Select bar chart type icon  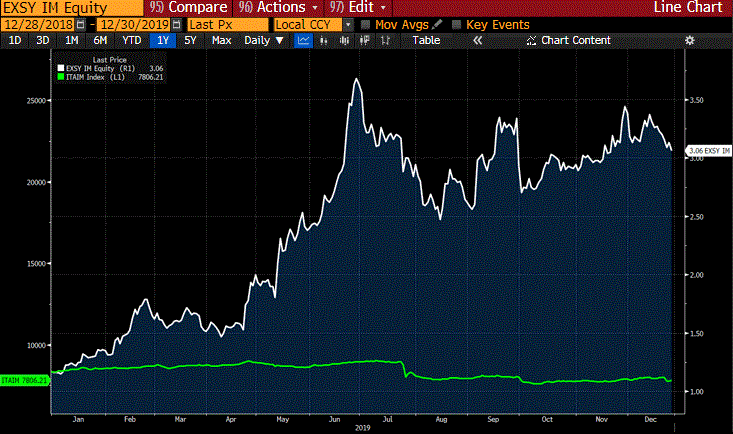[323, 41]
